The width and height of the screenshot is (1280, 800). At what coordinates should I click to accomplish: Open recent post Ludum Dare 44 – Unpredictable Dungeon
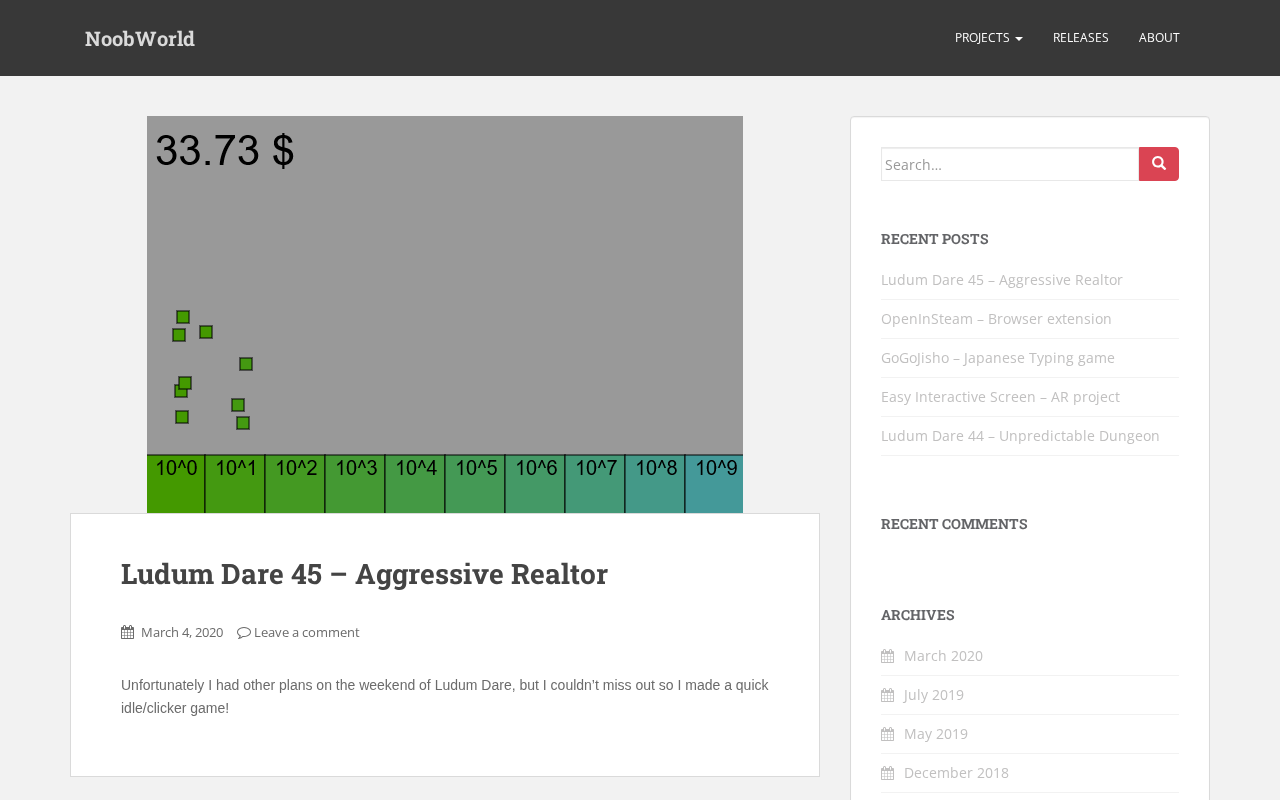tap(1020, 436)
